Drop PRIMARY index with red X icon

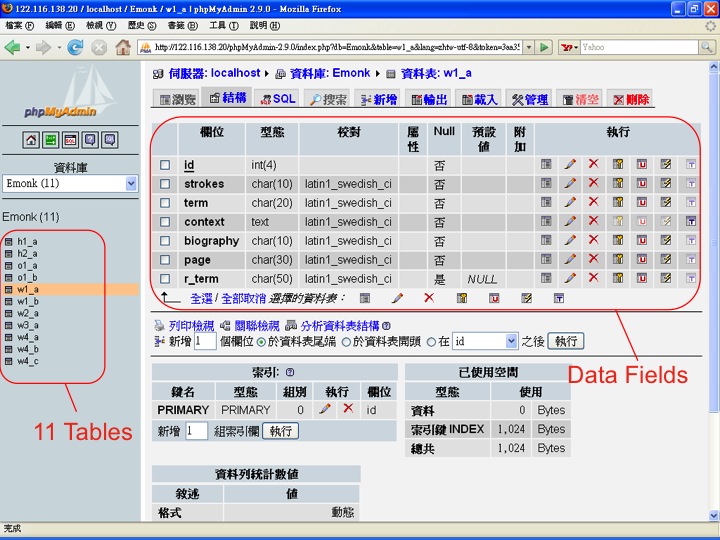[x=349, y=408]
